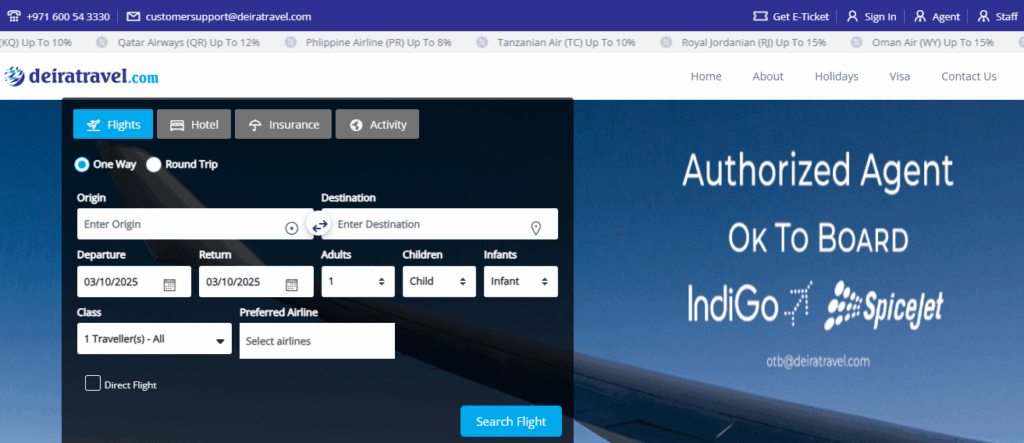Viewport: 1024px width, 443px height.
Task: Open the About menu item
Action: [768, 76]
